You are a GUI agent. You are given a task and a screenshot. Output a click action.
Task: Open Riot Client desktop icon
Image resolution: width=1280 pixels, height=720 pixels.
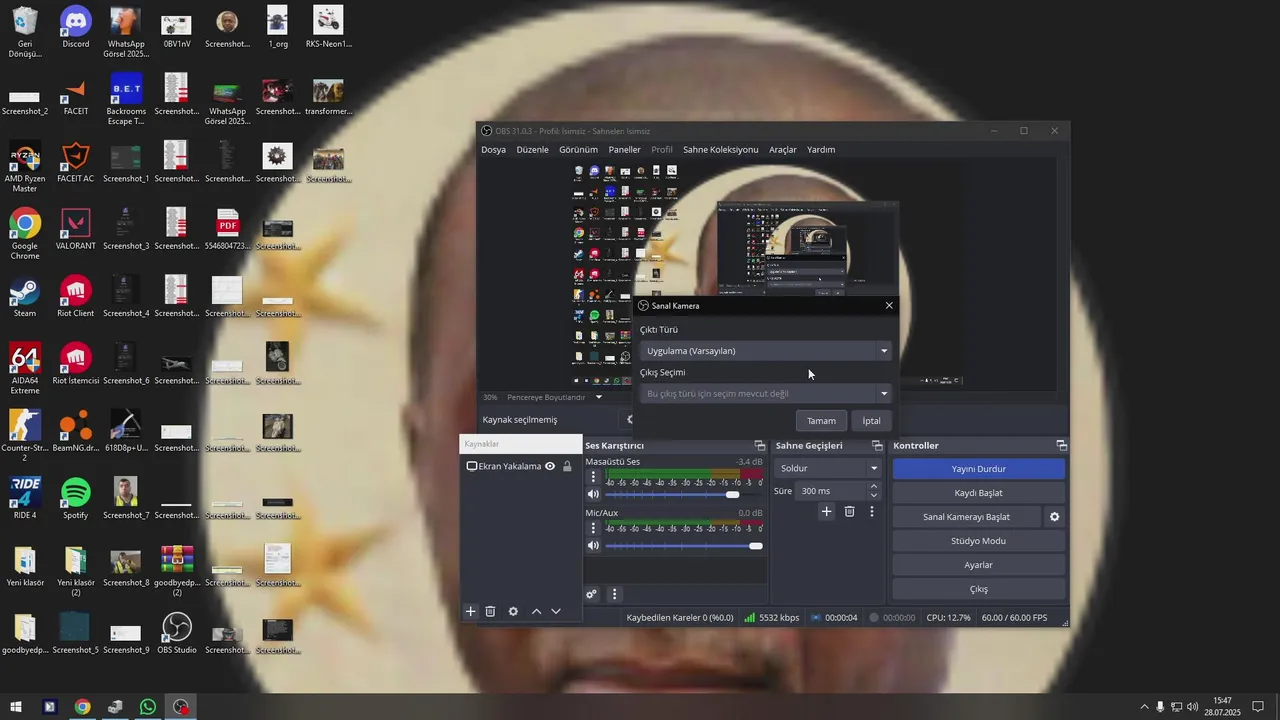tap(75, 297)
